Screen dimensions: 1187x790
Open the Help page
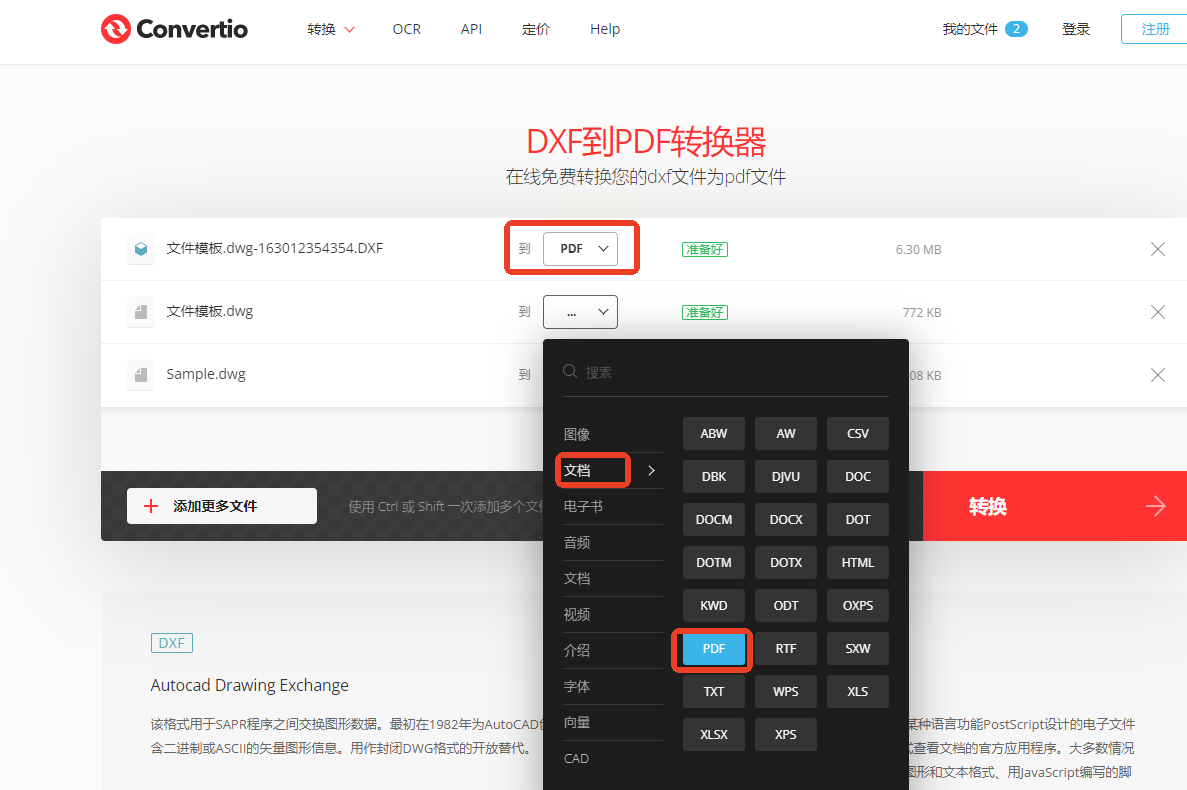tap(605, 29)
